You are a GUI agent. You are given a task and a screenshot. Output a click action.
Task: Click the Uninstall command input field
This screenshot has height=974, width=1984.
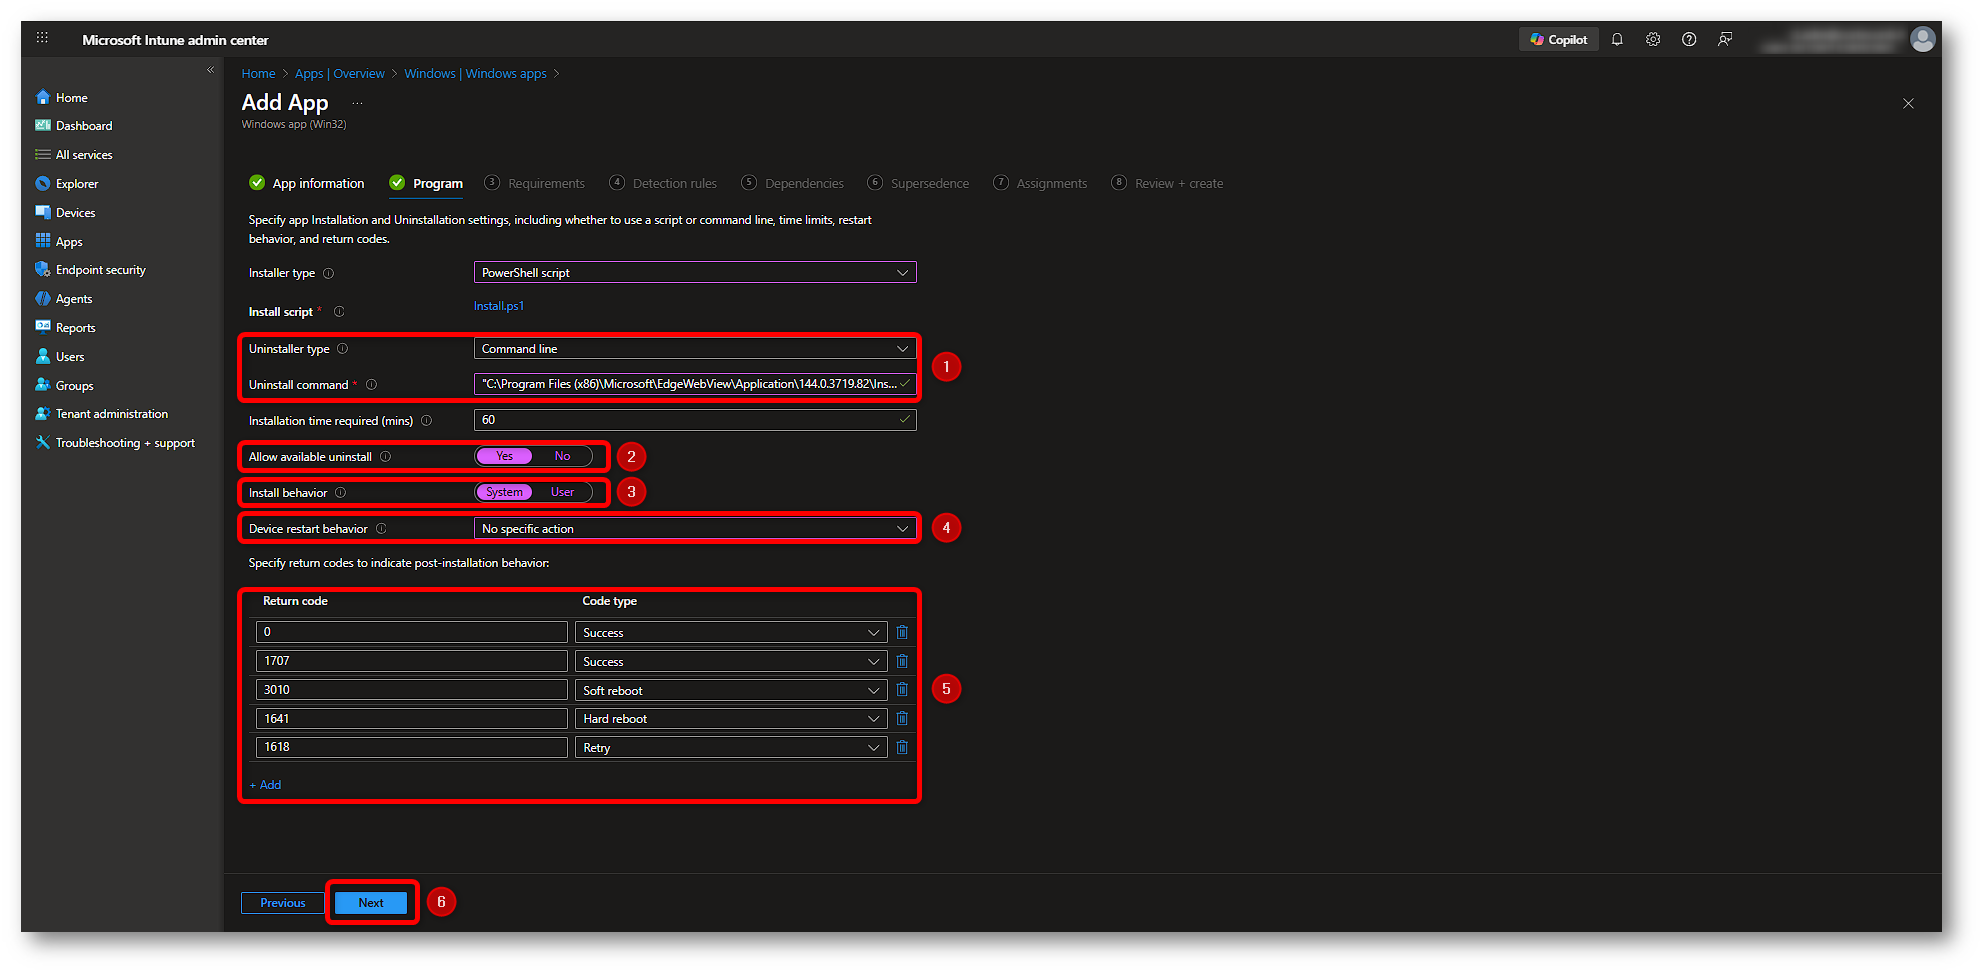pyautogui.click(x=688, y=384)
